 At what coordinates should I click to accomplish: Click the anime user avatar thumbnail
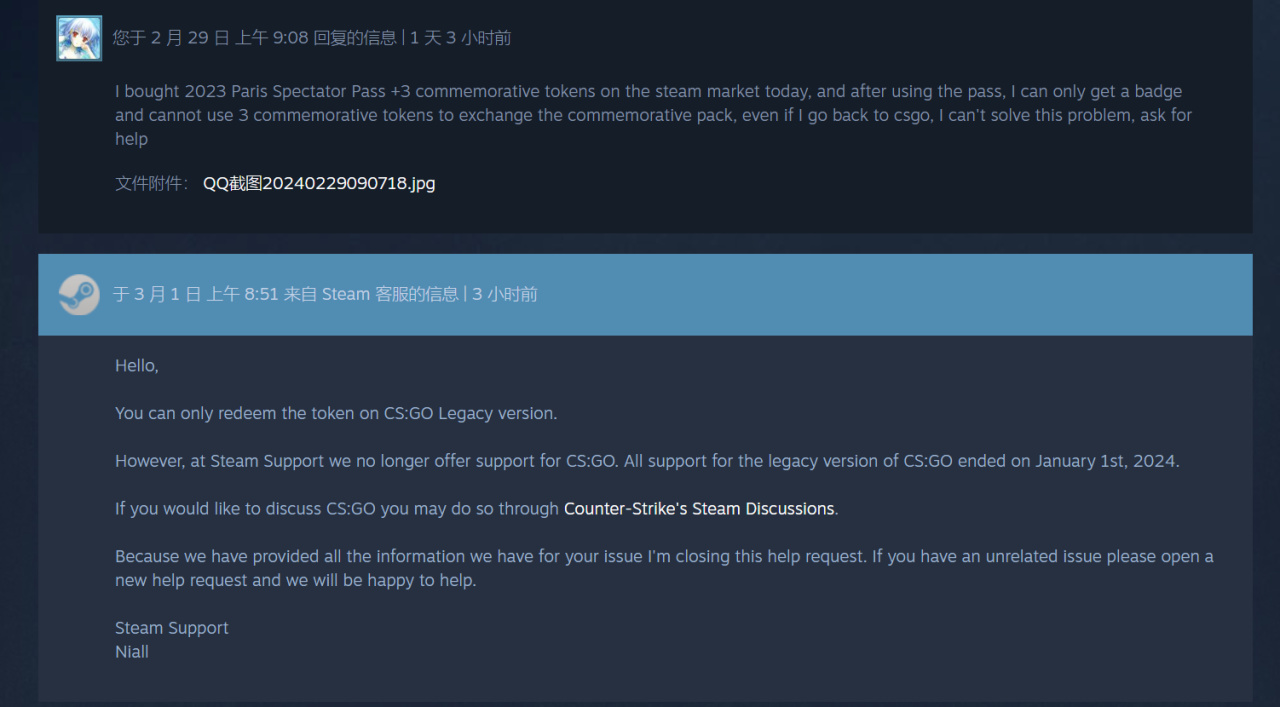tap(79, 38)
